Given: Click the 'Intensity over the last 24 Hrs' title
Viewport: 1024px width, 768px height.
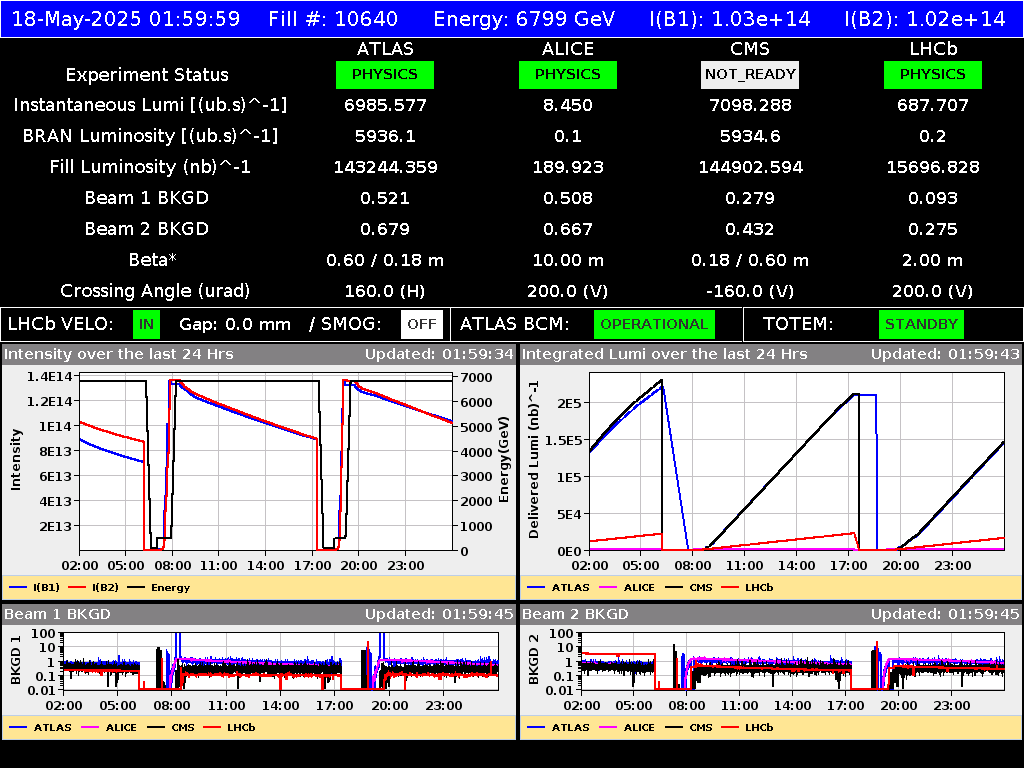Looking at the screenshot, I should click(x=118, y=355).
